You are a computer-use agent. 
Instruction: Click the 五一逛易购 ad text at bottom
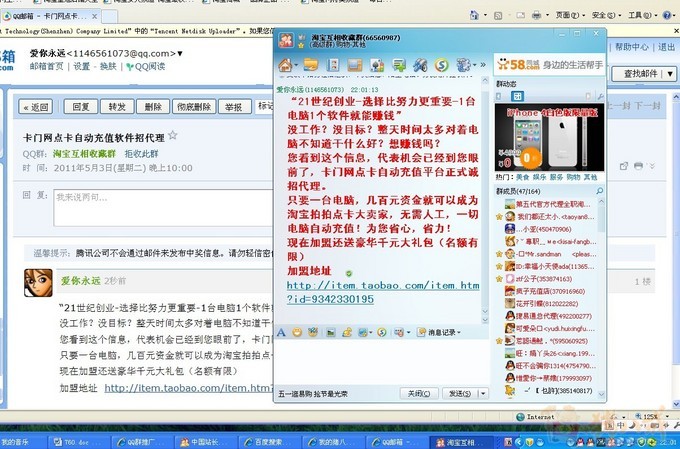[x=313, y=394]
